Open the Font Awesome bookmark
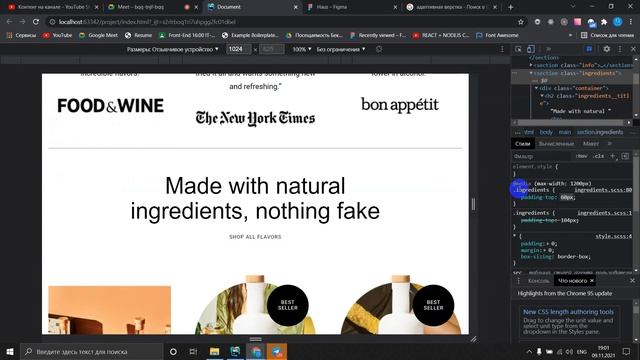 [497, 36]
